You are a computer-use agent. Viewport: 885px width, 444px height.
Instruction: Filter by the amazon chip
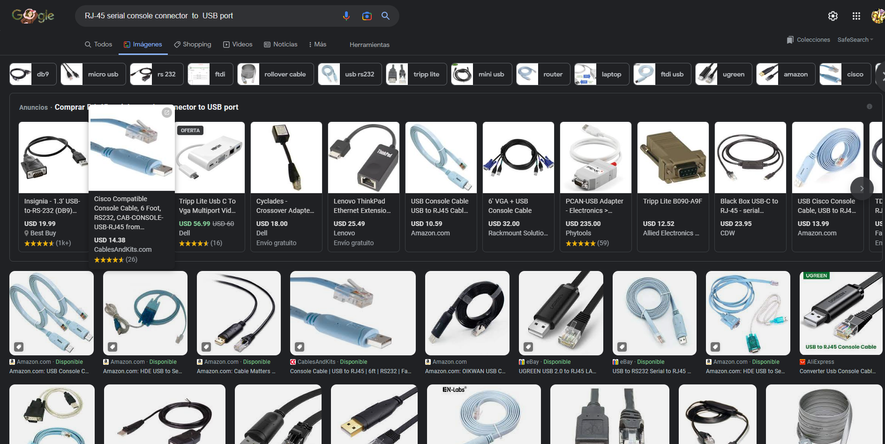point(785,74)
